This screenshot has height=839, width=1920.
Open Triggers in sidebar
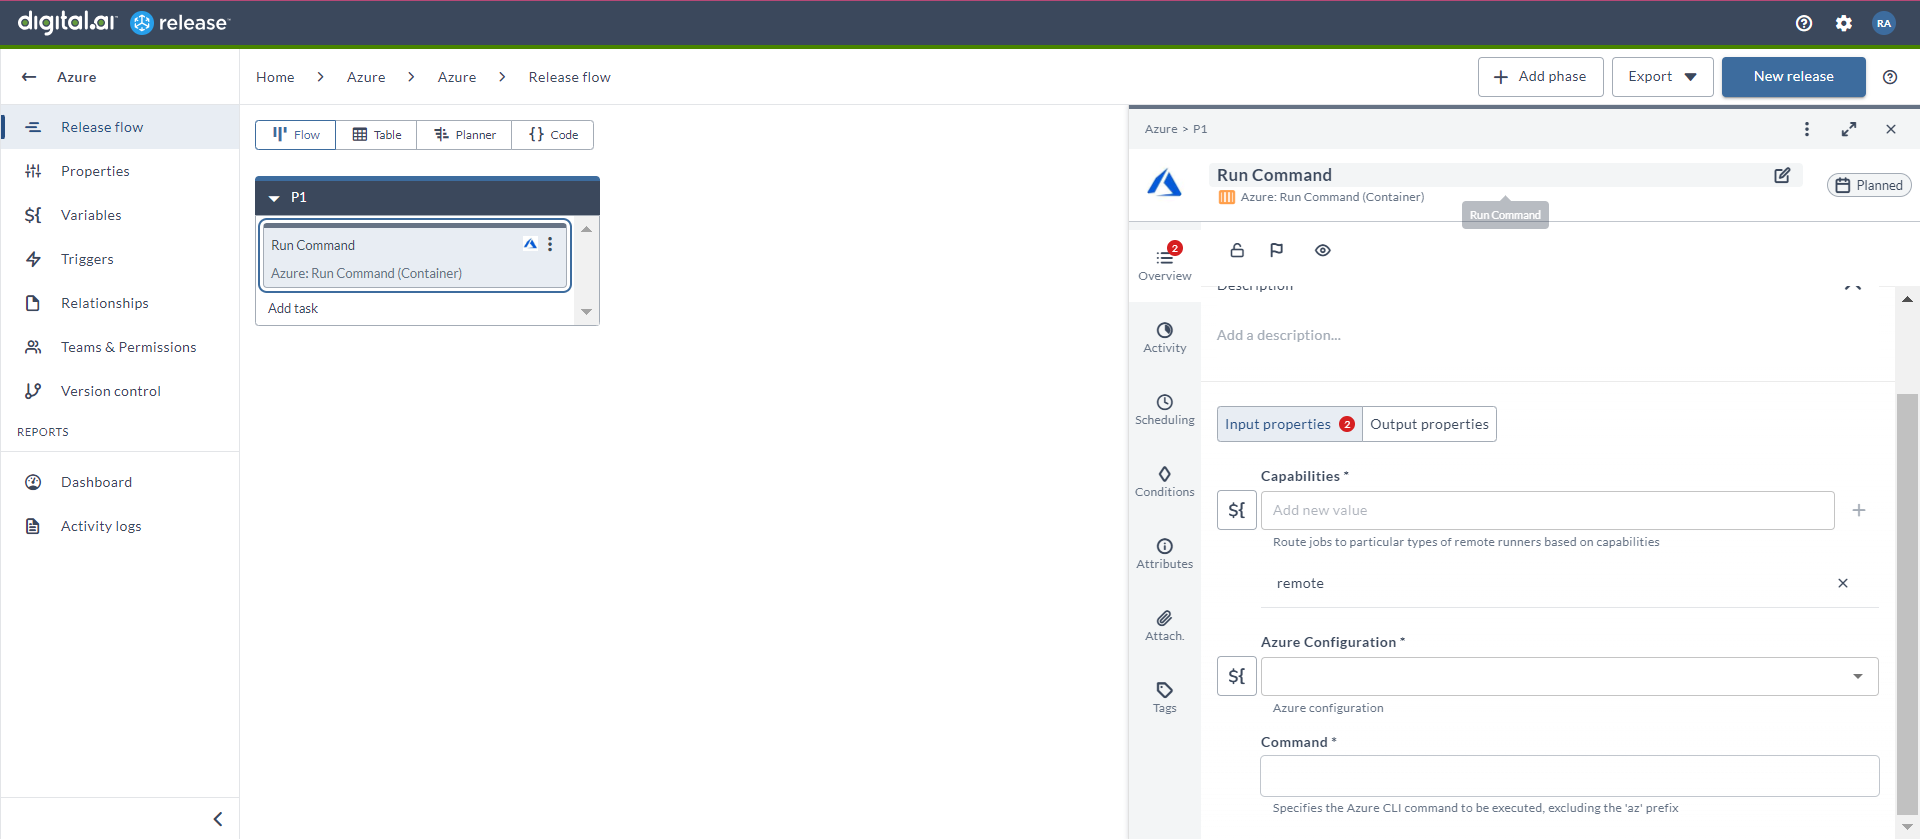pos(120,259)
